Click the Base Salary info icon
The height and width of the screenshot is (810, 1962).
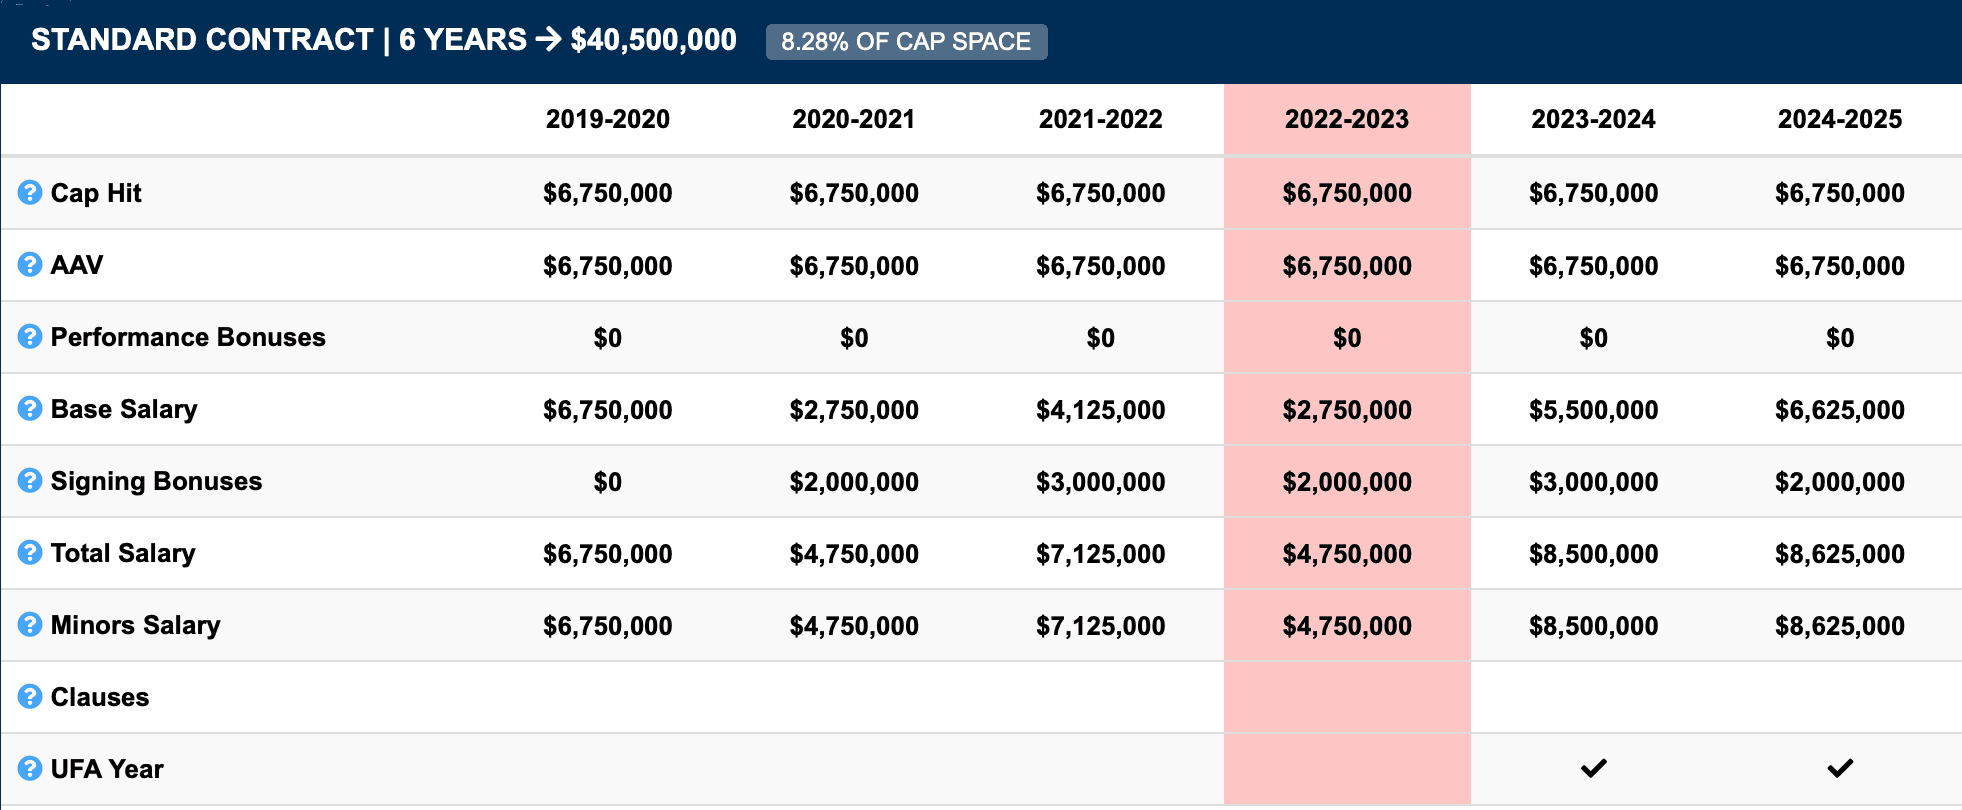click(30, 408)
